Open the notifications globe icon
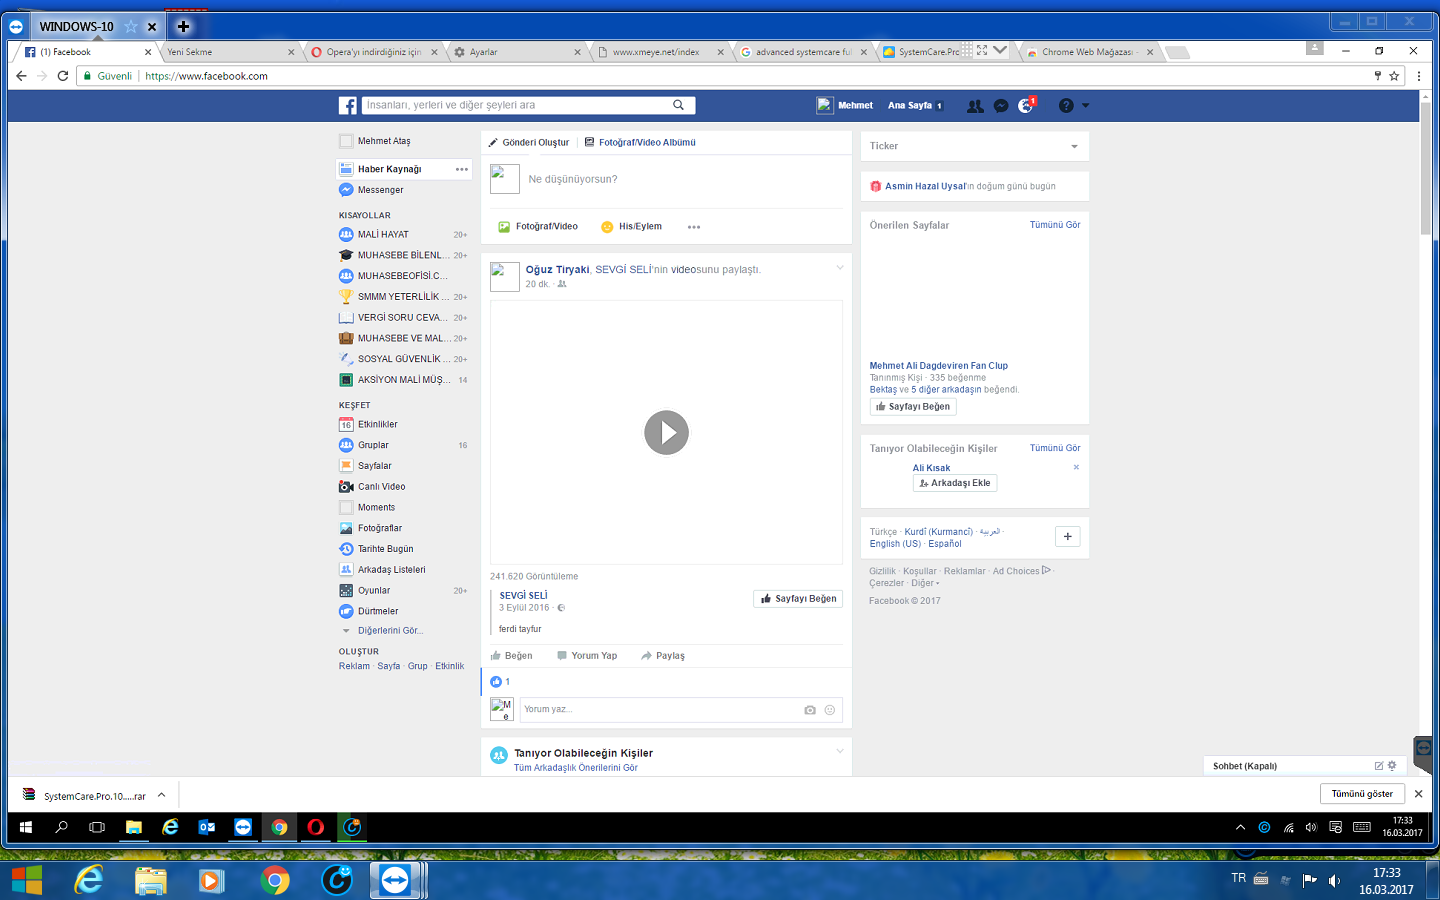Screen dimensions: 1440x900 coord(1026,105)
